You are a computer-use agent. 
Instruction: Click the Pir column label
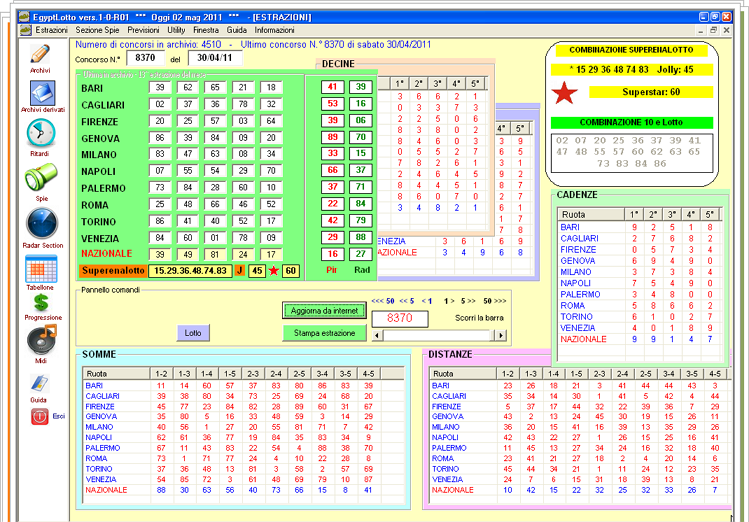(332, 270)
